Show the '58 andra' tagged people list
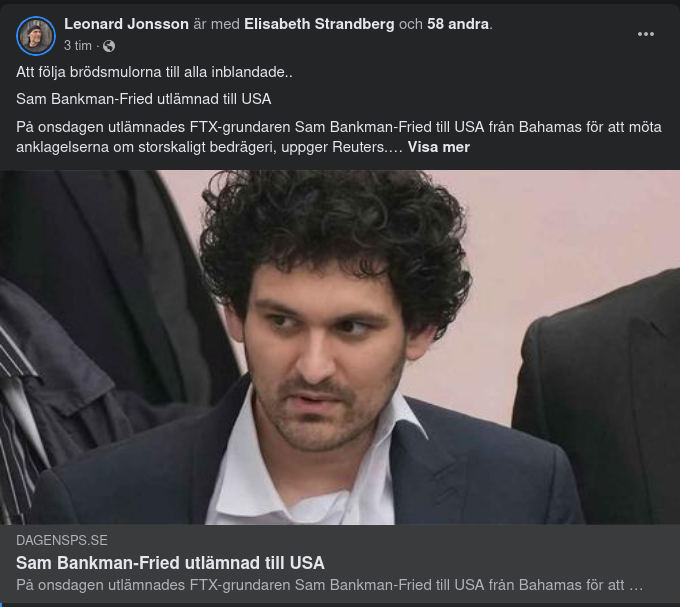Image resolution: width=680 pixels, height=607 pixels. pos(458,24)
